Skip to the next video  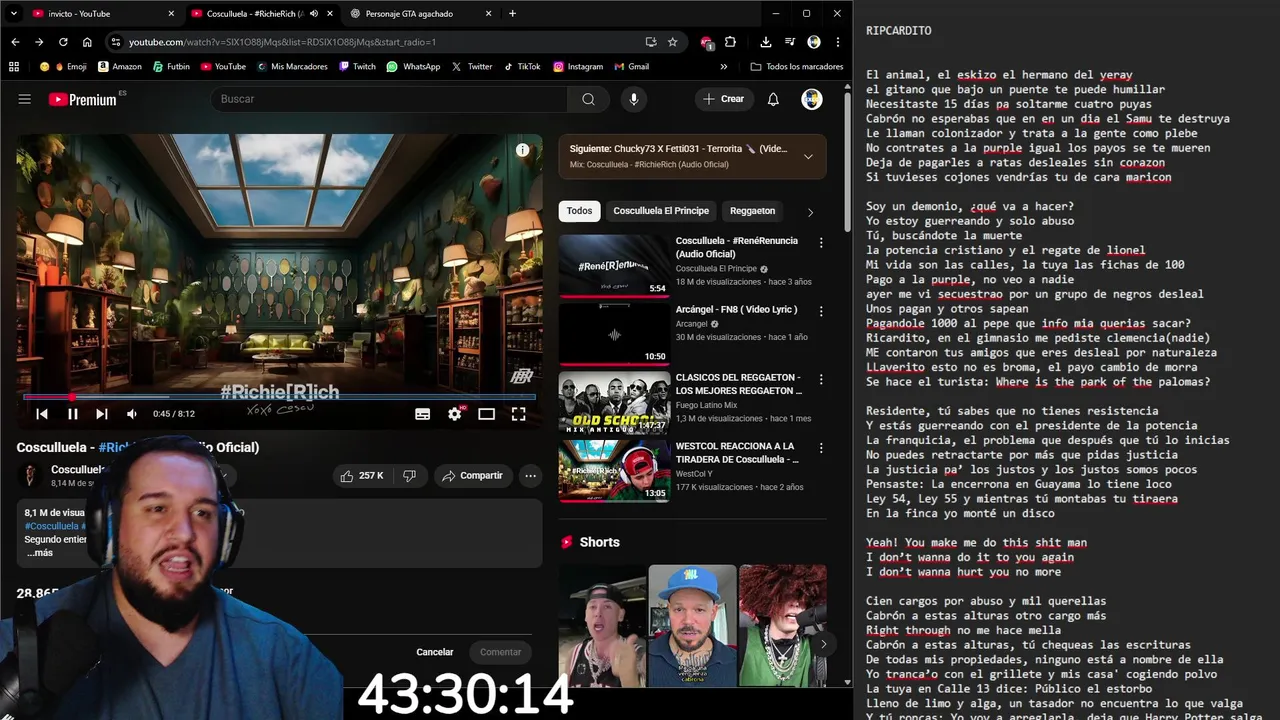[x=102, y=414]
